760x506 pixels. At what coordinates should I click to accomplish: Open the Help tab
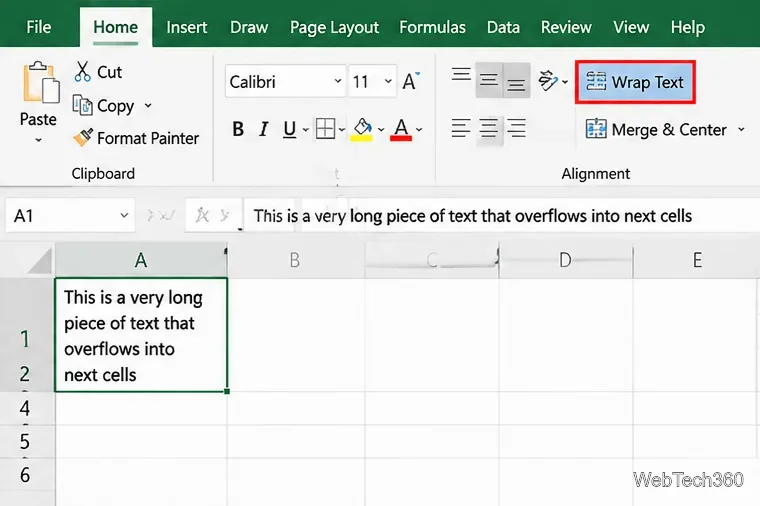688,27
